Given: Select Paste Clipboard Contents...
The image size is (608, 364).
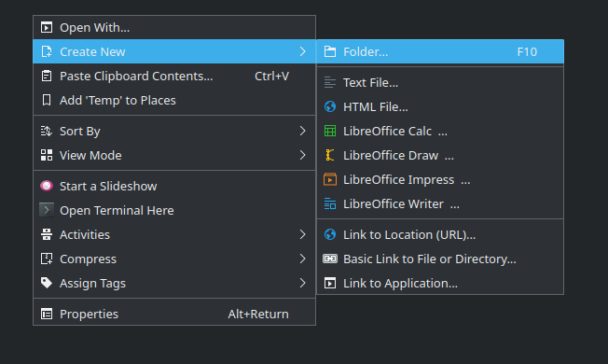Looking at the screenshot, I should [174, 76].
